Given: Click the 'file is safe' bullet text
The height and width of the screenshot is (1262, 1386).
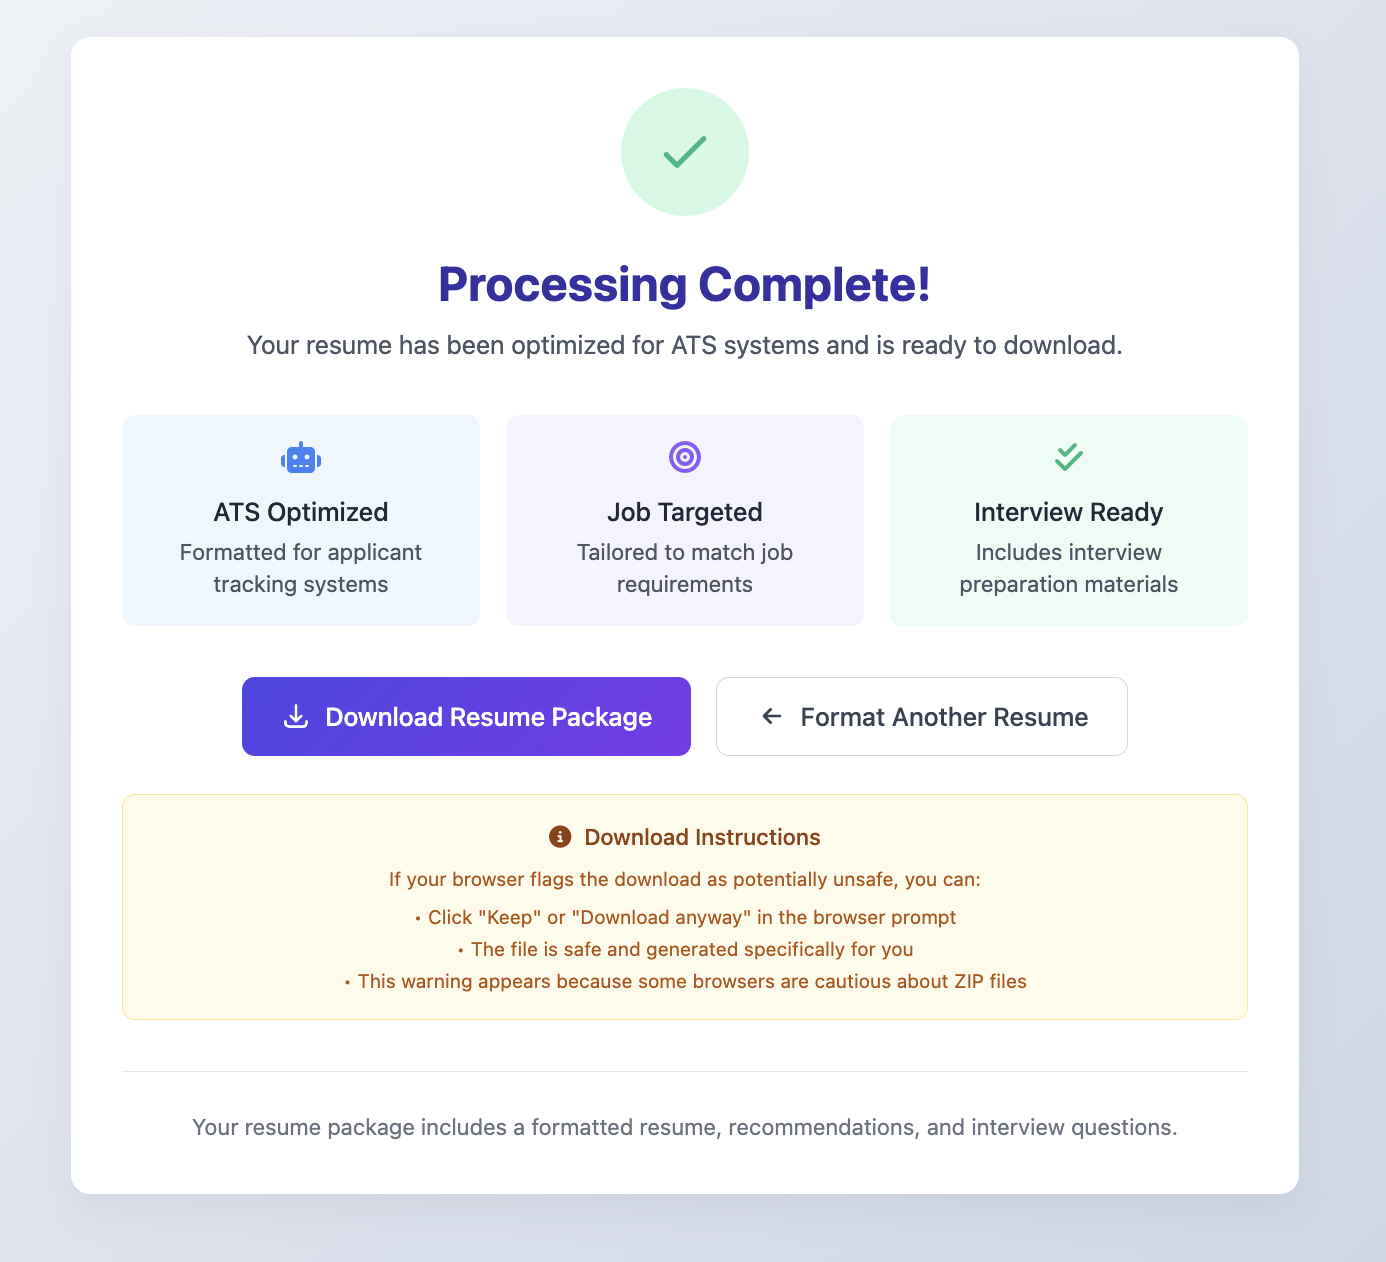Looking at the screenshot, I should click(685, 949).
